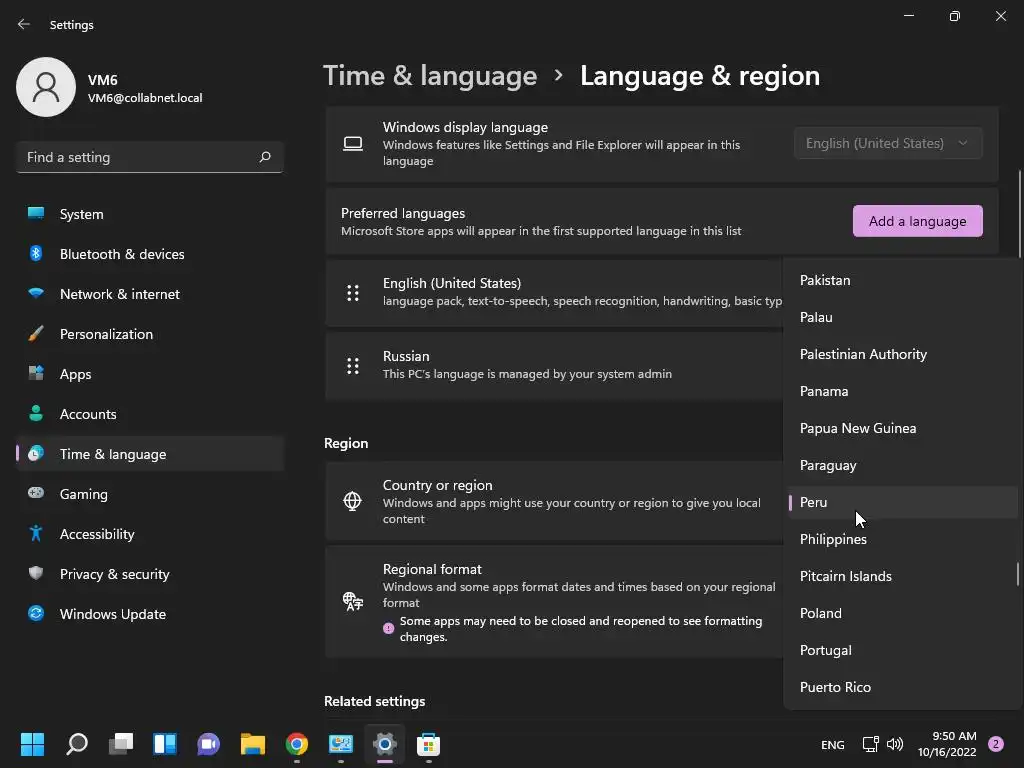Select the Russian language row
1024x768 pixels.
point(554,366)
